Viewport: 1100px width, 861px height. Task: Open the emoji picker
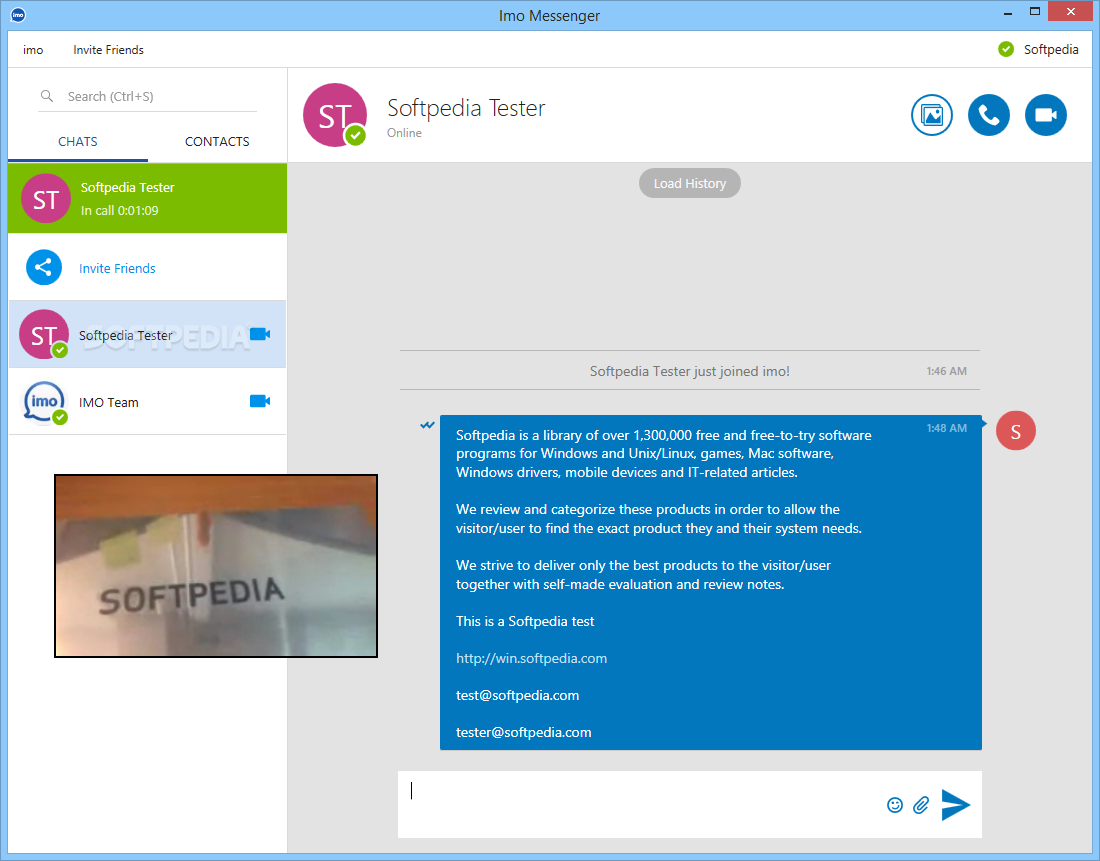894,805
